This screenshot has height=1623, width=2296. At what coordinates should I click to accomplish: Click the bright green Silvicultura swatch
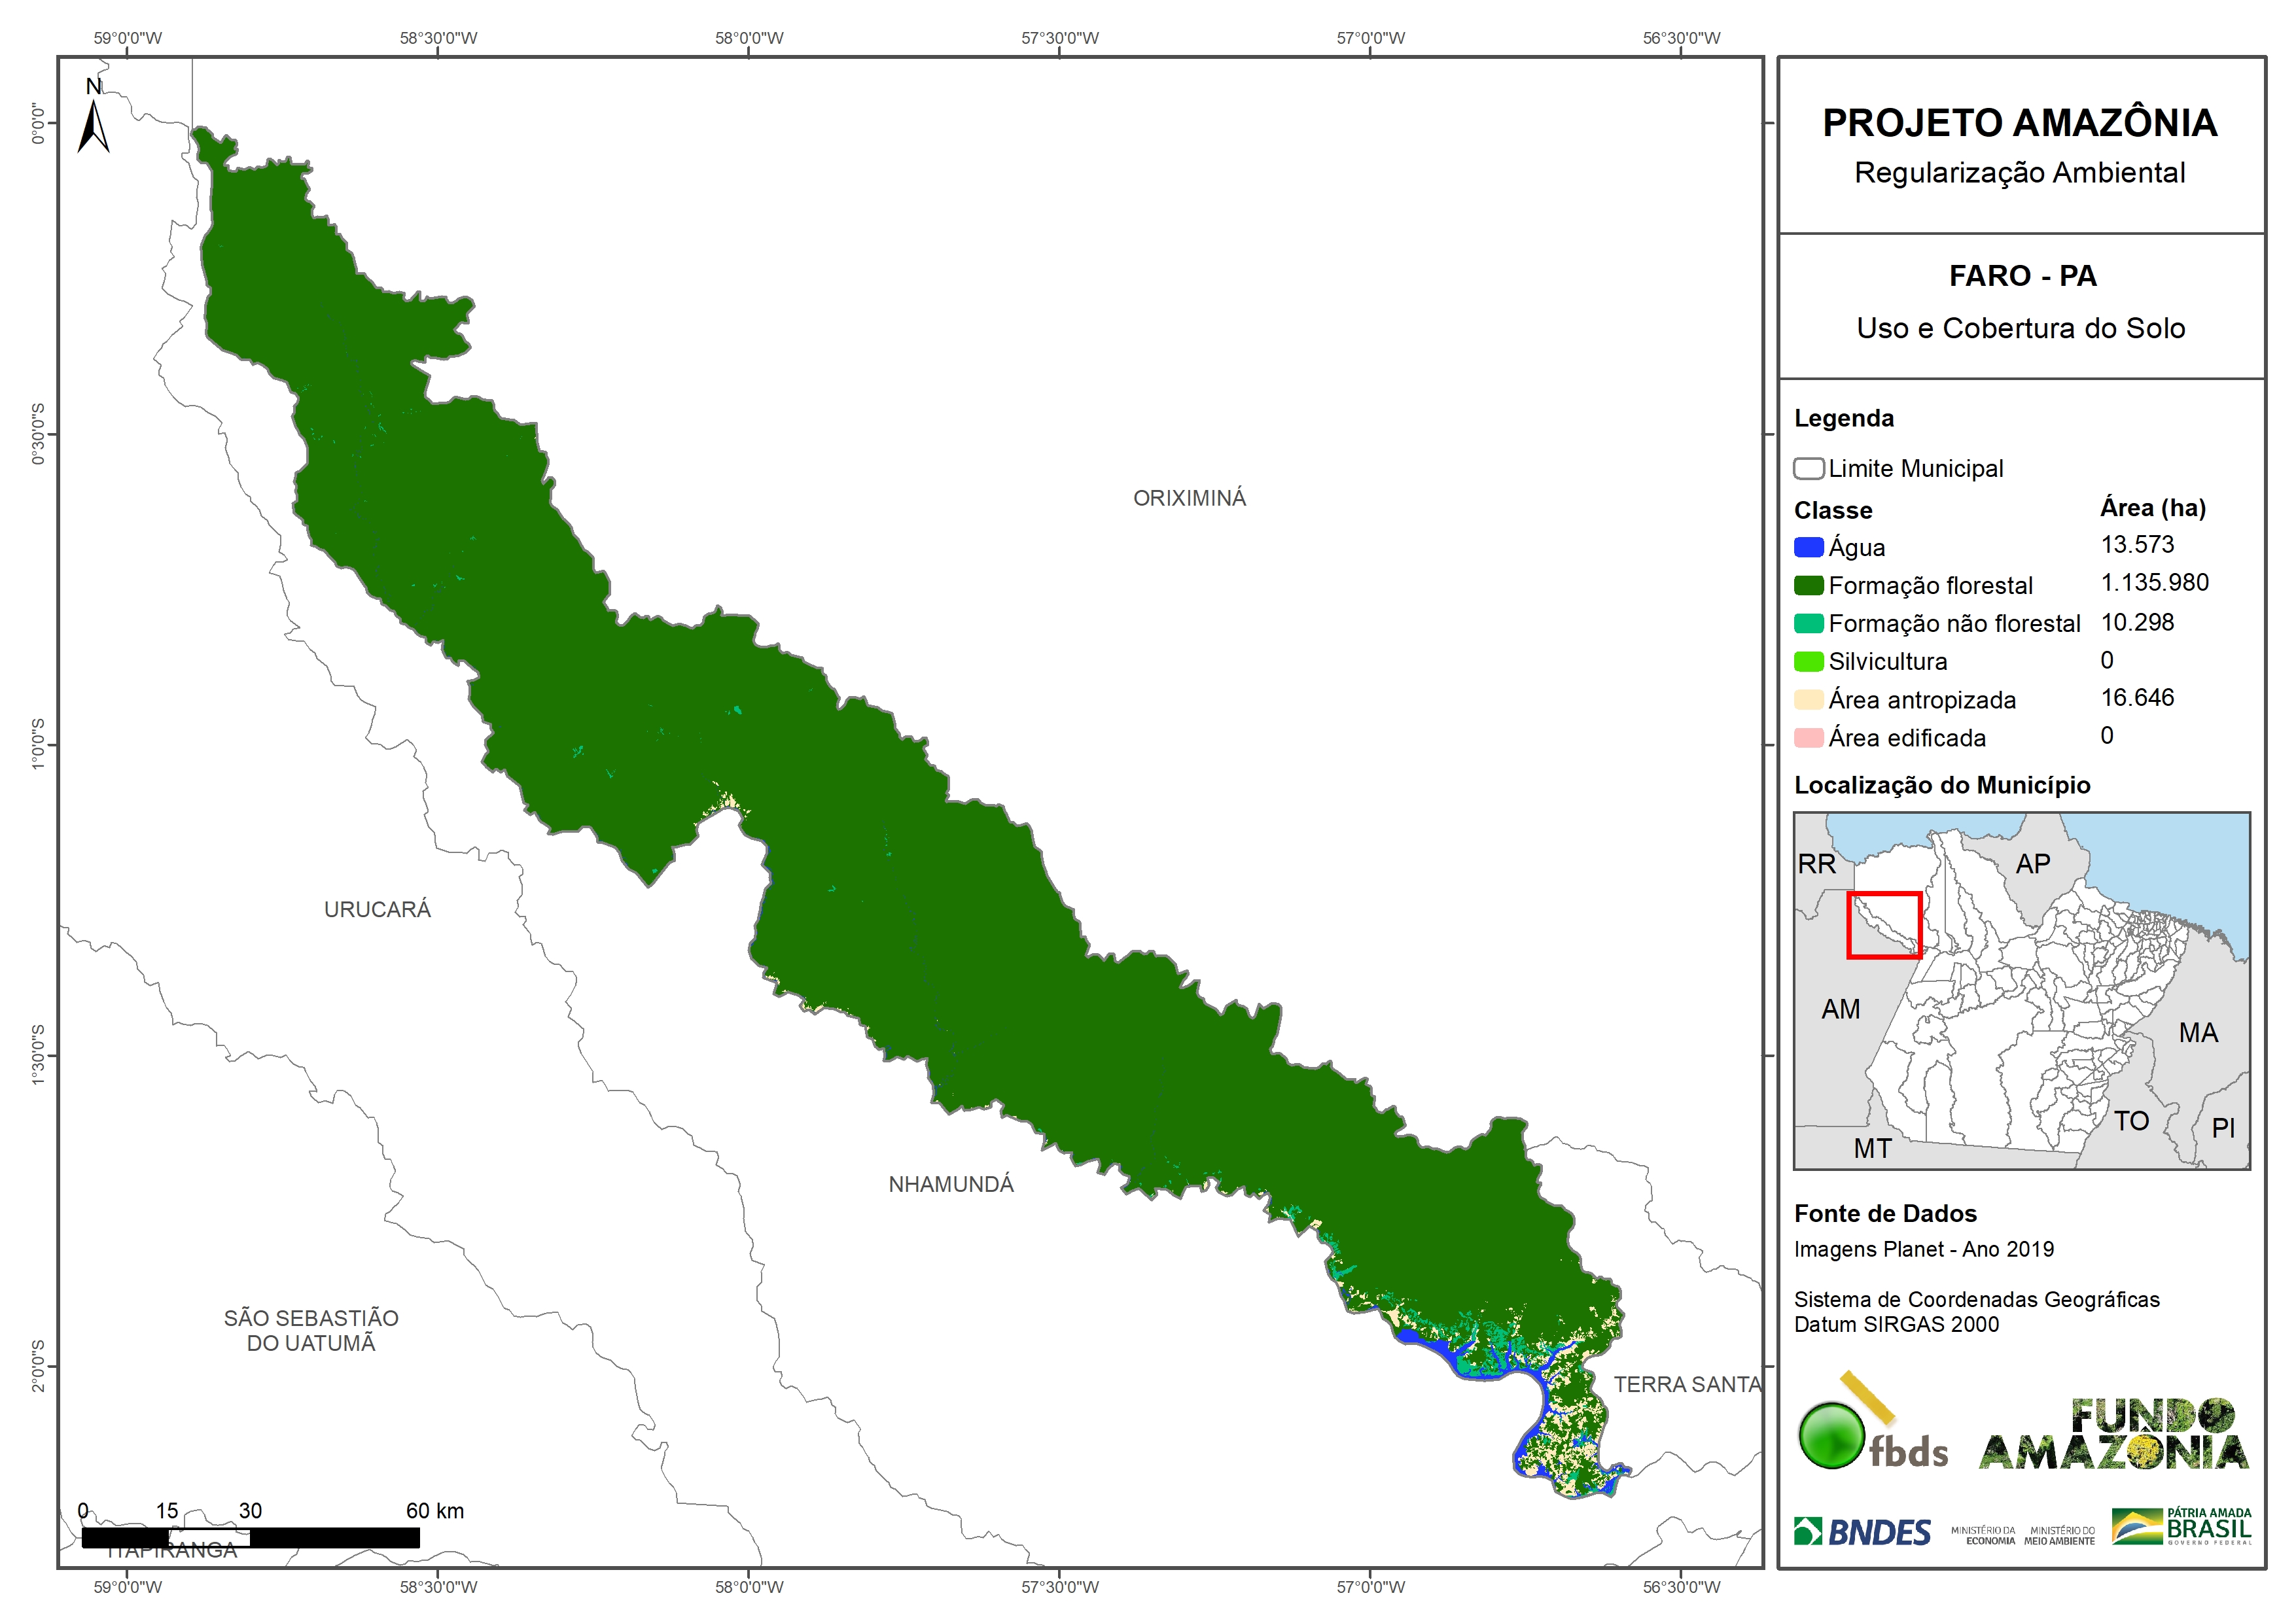tap(1808, 661)
